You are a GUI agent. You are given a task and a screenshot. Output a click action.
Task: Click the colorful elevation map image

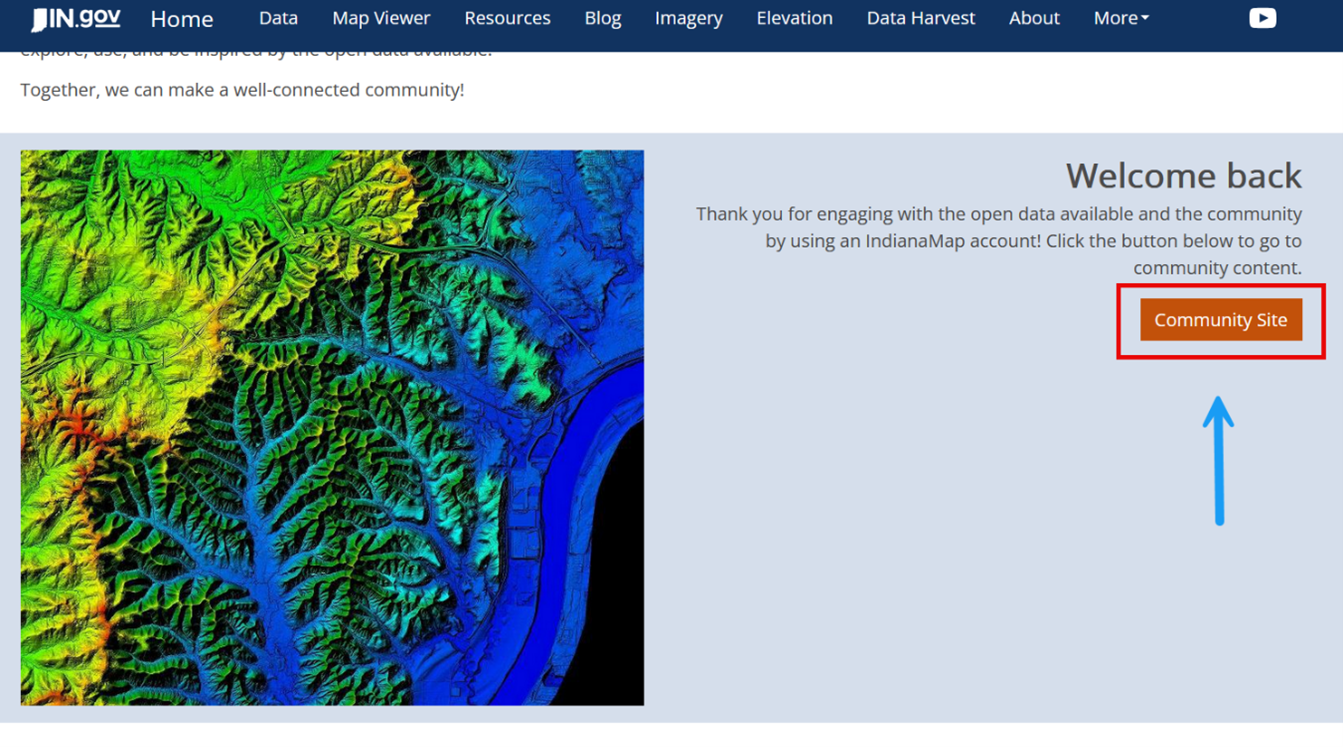[332, 427]
